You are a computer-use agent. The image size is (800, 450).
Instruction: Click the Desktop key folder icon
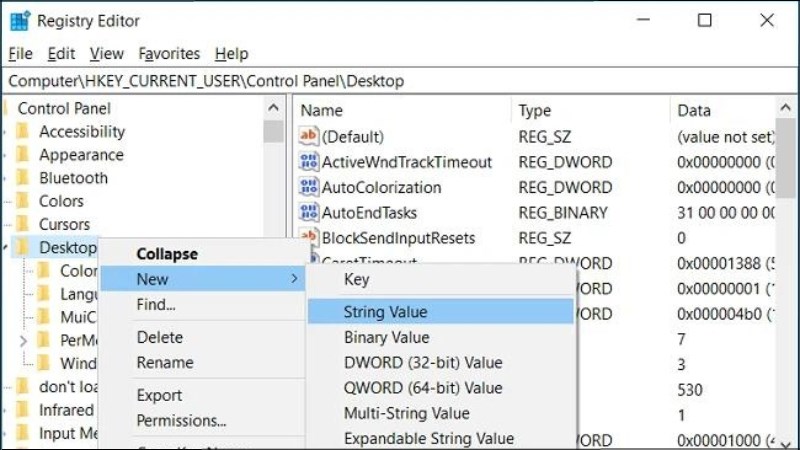pyautogui.click(x=22, y=247)
